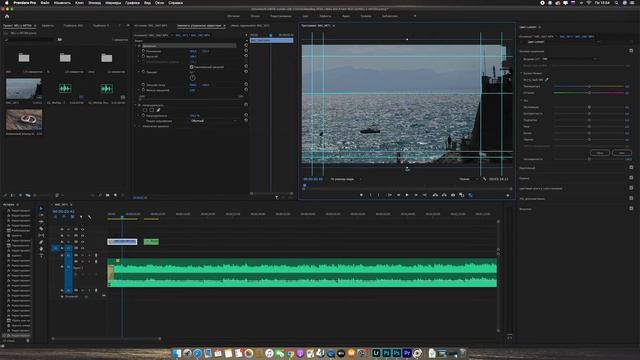Select the Type tool
The image size is (640, 360).
point(41,256)
